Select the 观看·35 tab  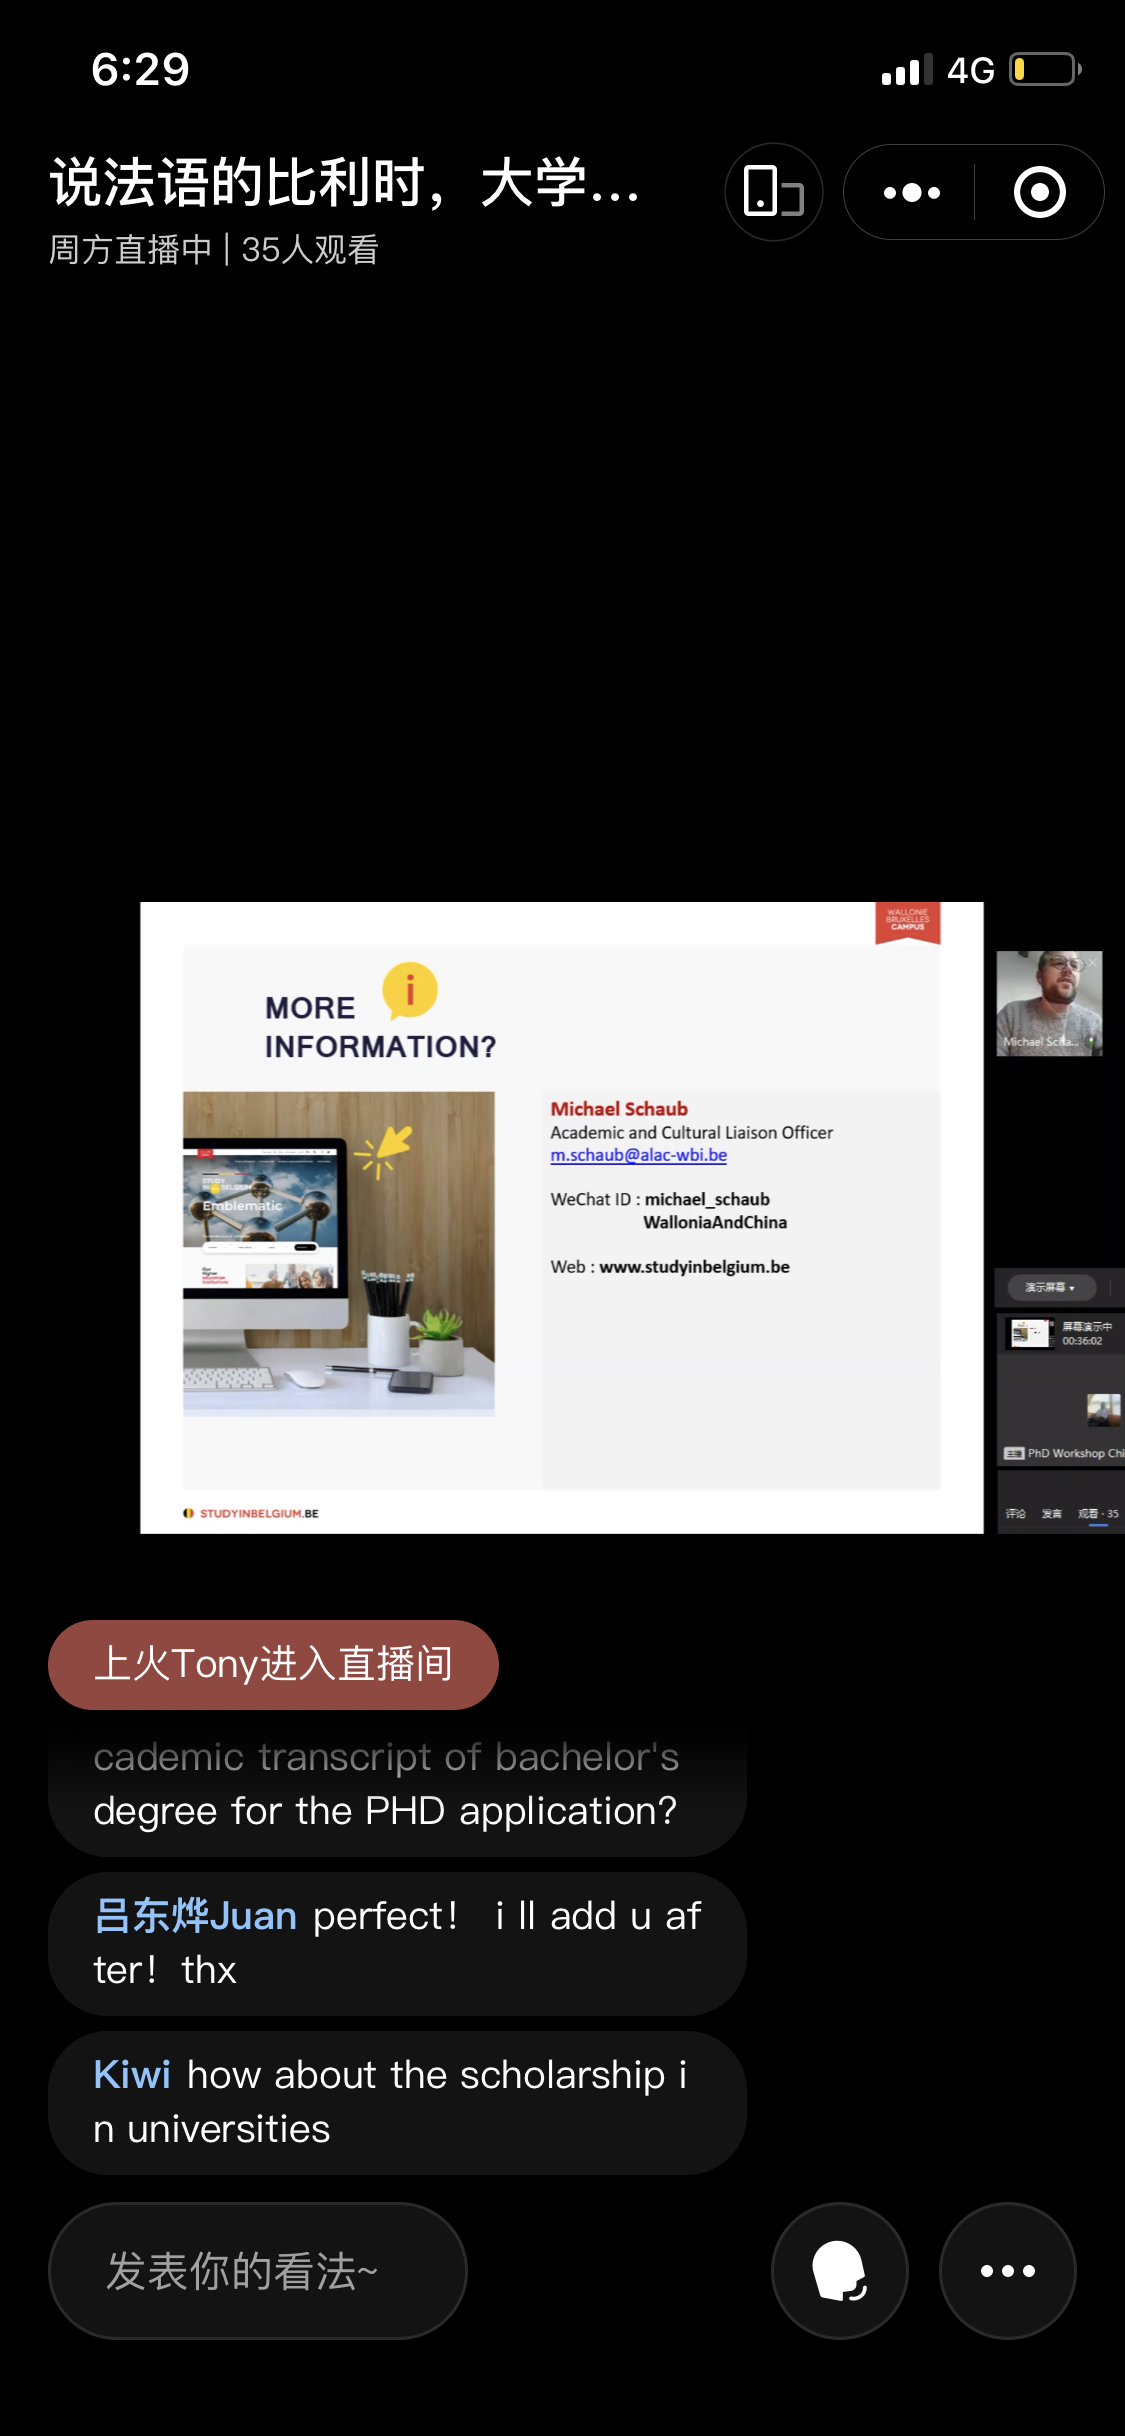pos(1098,1514)
